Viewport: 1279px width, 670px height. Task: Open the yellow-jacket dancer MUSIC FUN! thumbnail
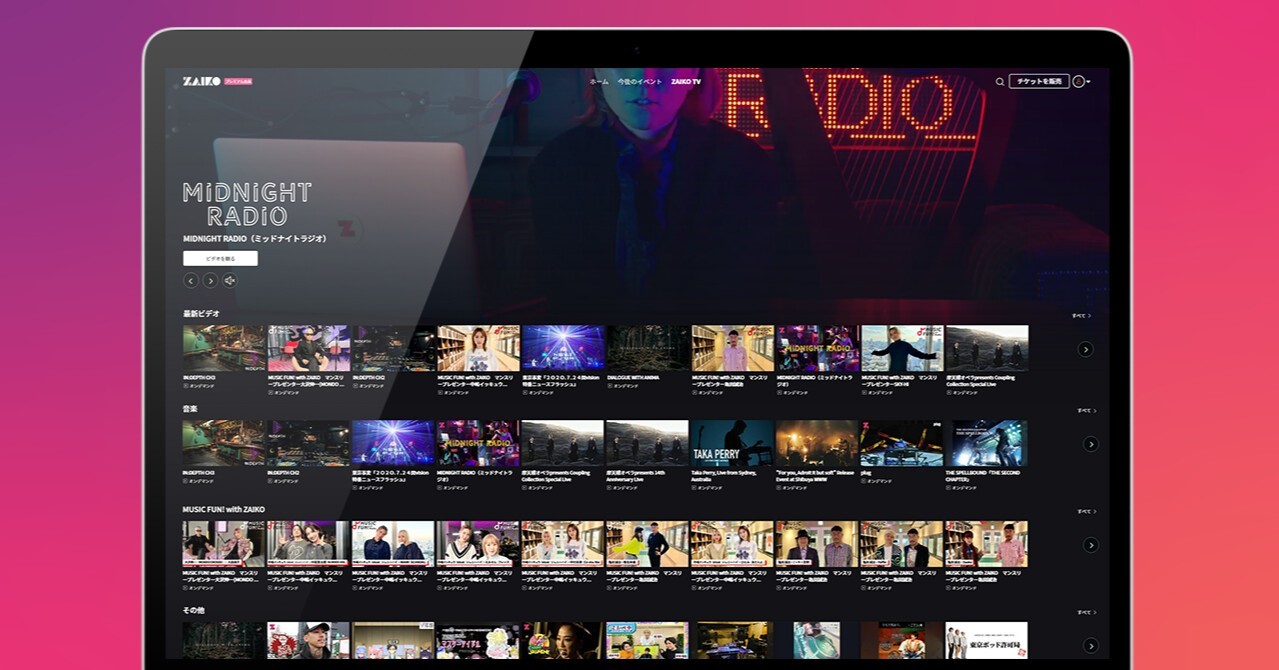647,544
